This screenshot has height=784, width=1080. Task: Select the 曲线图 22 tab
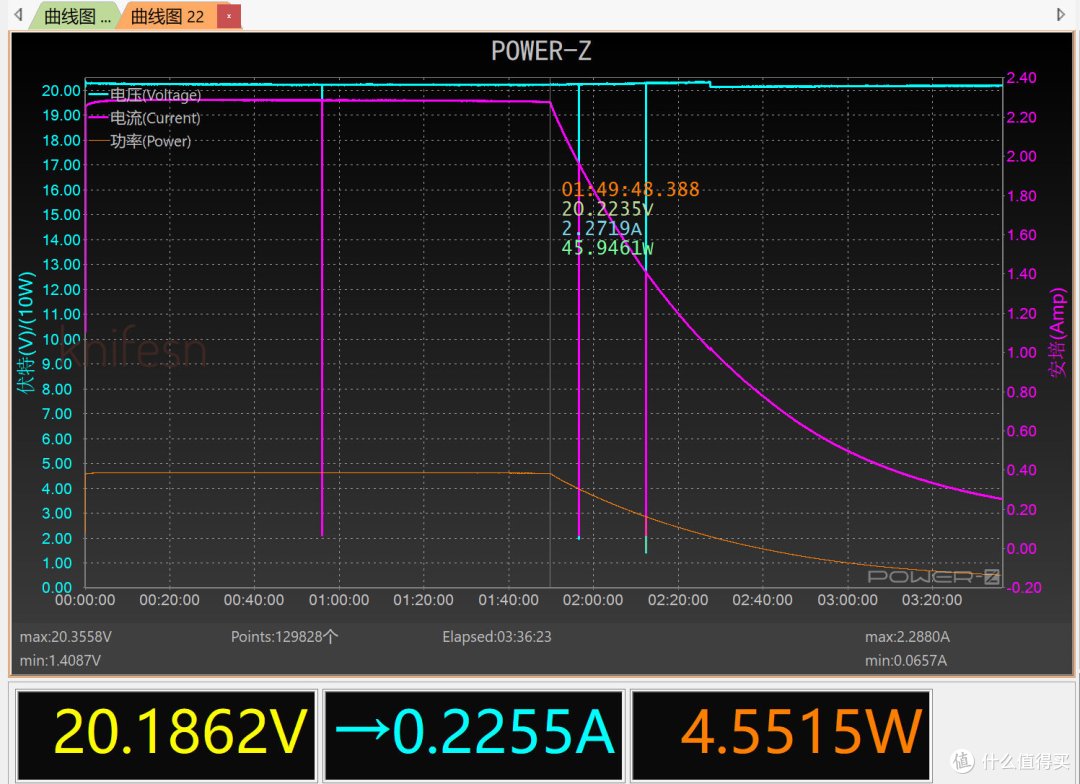click(x=167, y=16)
